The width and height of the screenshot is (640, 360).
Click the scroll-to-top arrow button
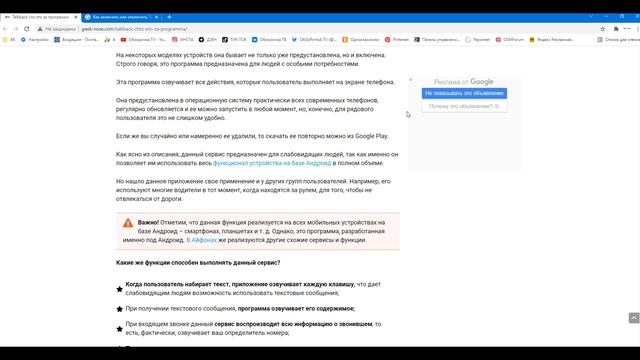(x=634, y=318)
